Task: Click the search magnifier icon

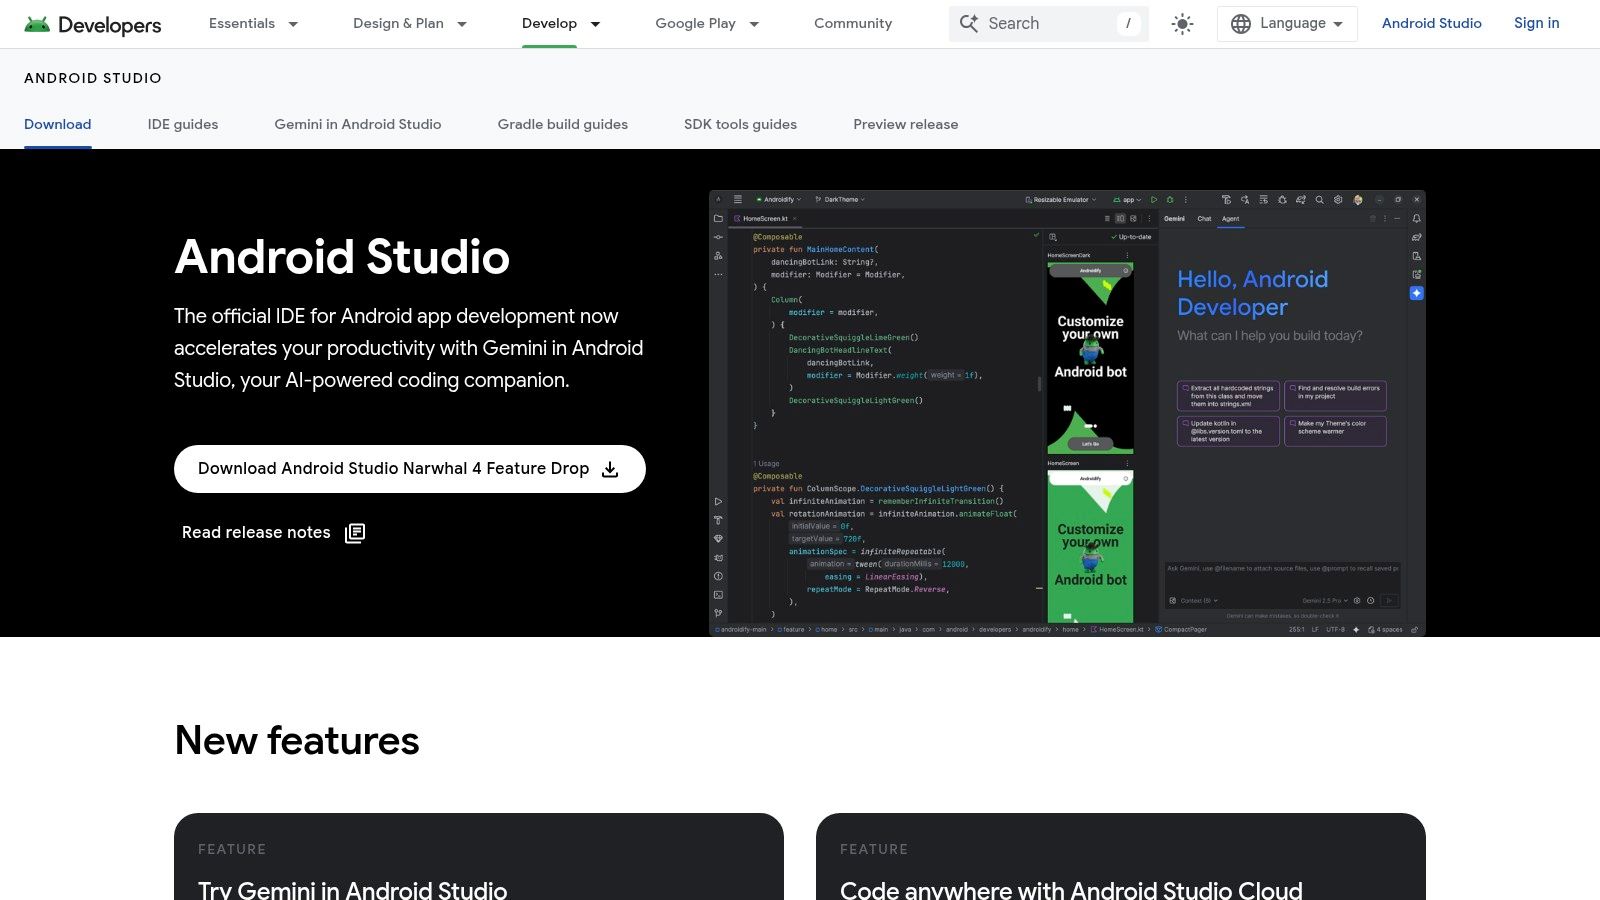Action: (968, 23)
